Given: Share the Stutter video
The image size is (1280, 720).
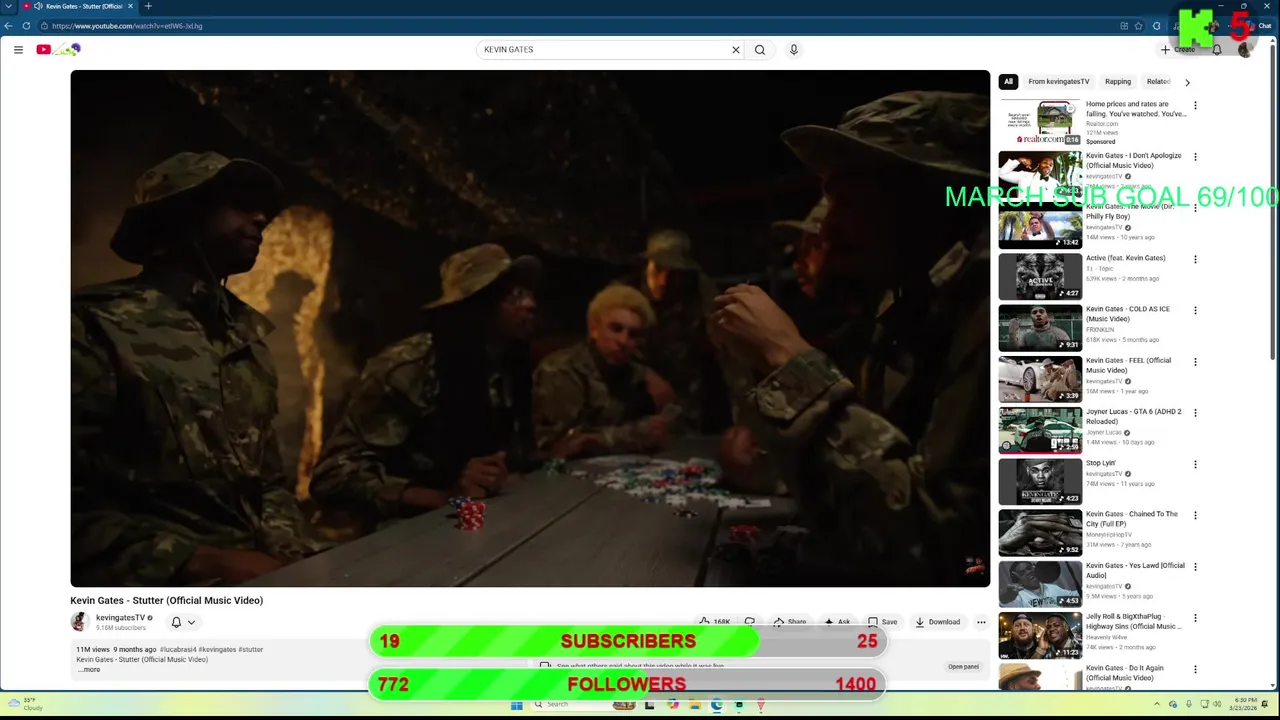Looking at the screenshot, I should [789, 622].
